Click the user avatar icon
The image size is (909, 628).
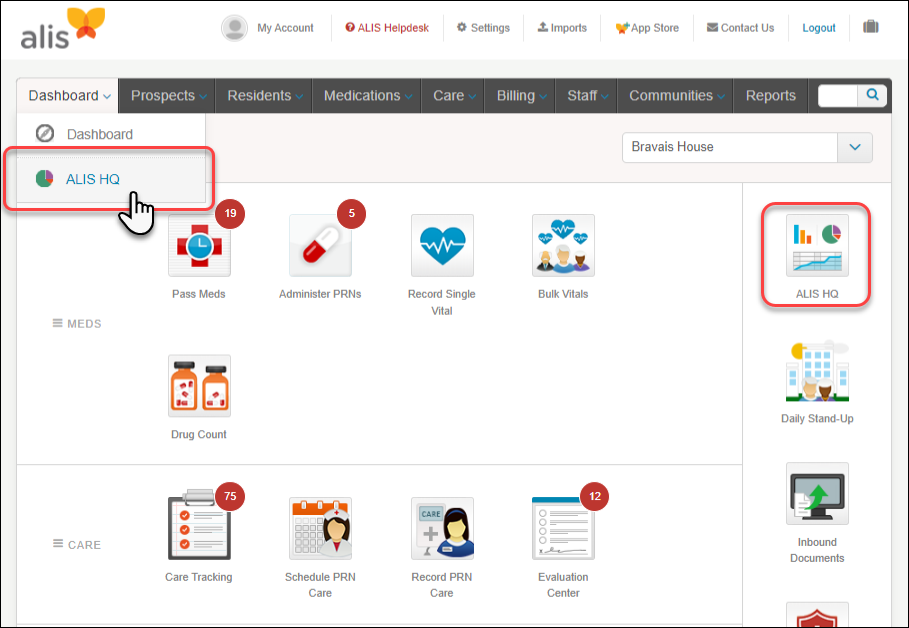[234, 28]
